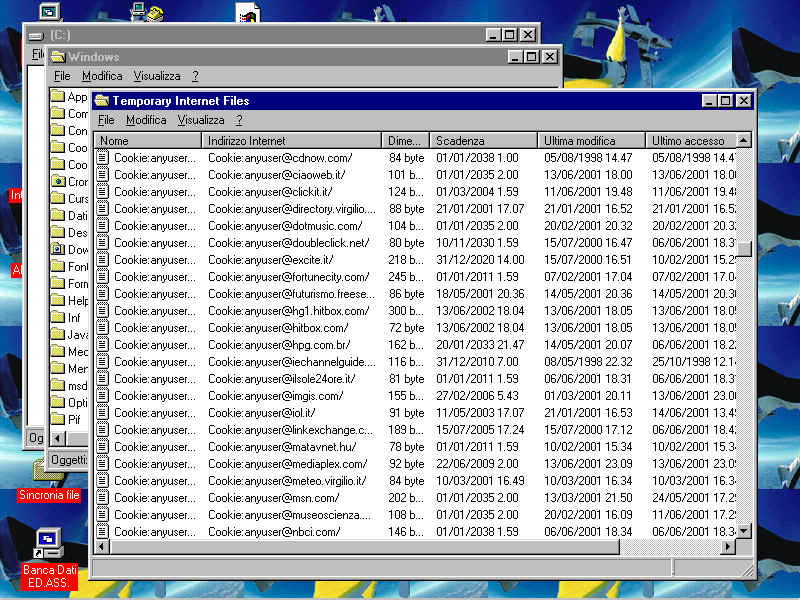Click the Sincronia file desktop icon label

point(49,495)
